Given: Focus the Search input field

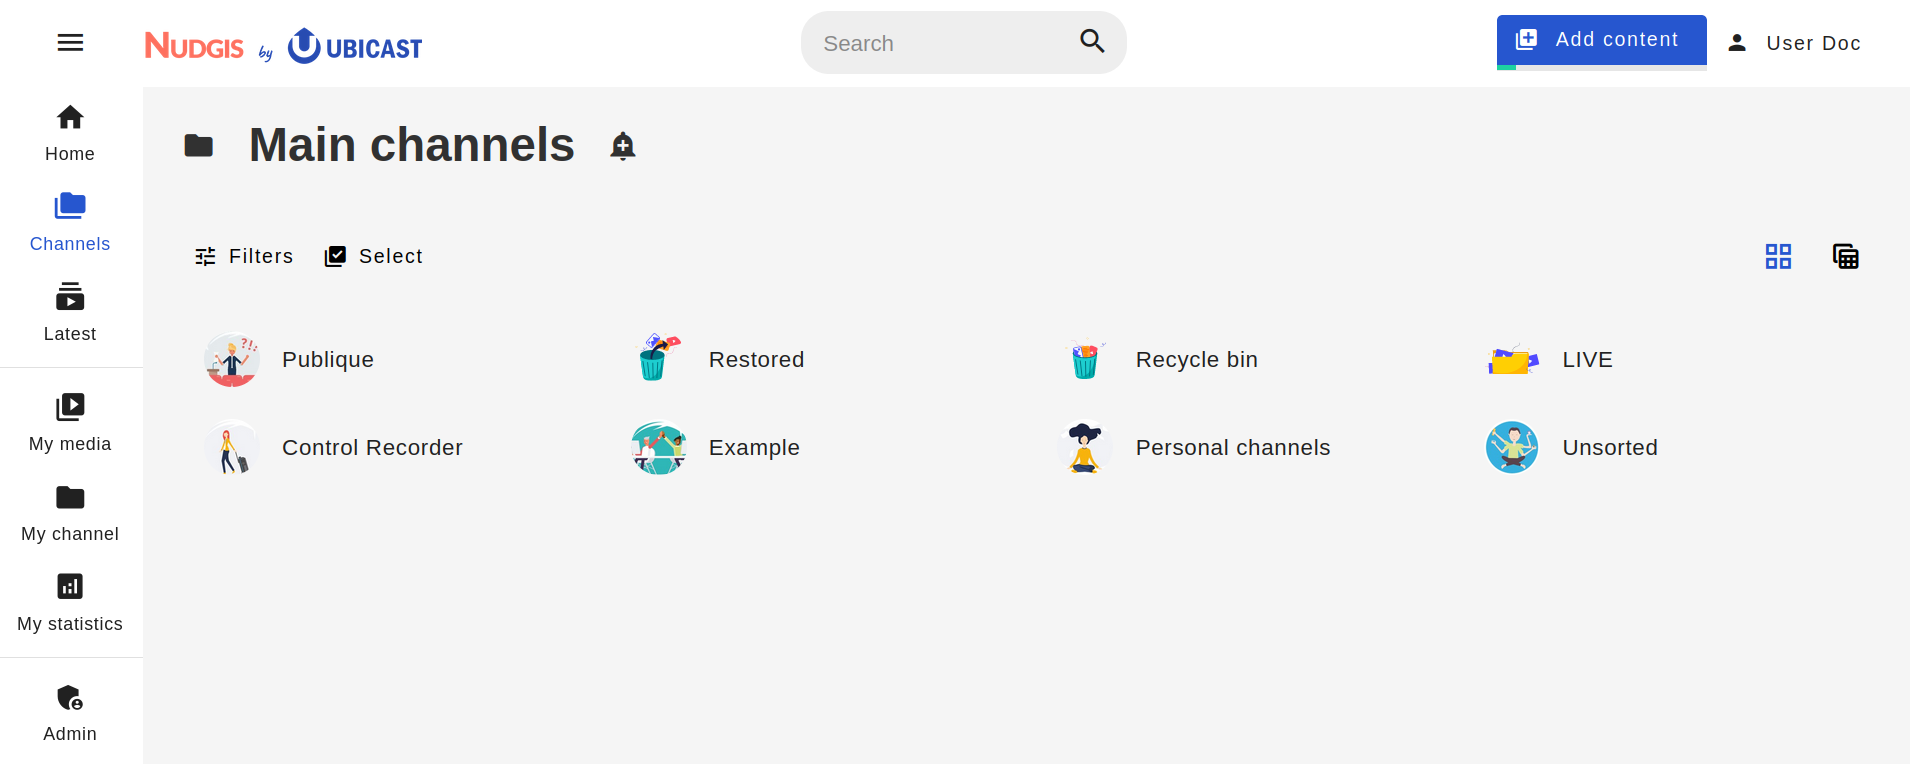Looking at the screenshot, I should [x=940, y=43].
